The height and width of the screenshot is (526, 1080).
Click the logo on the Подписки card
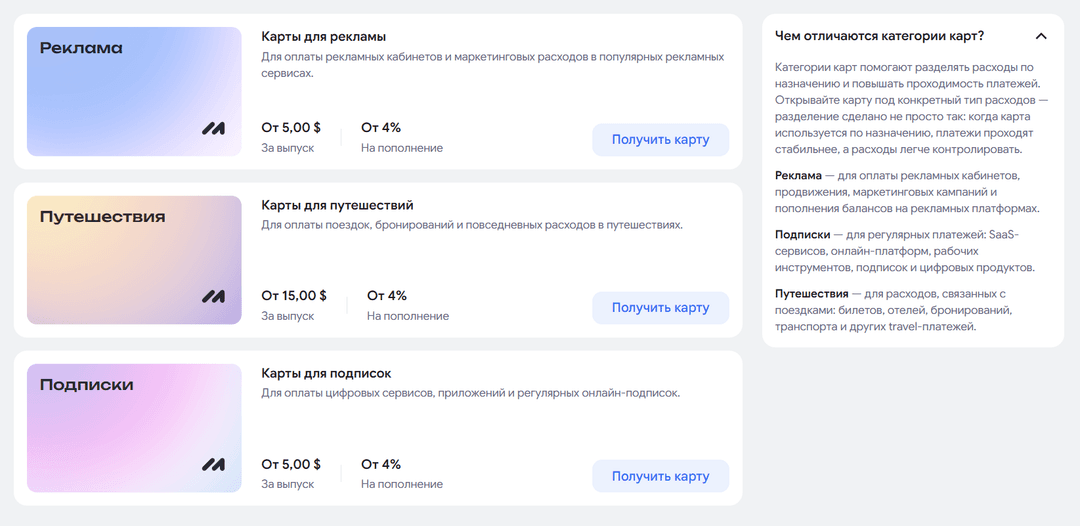[x=213, y=465]
